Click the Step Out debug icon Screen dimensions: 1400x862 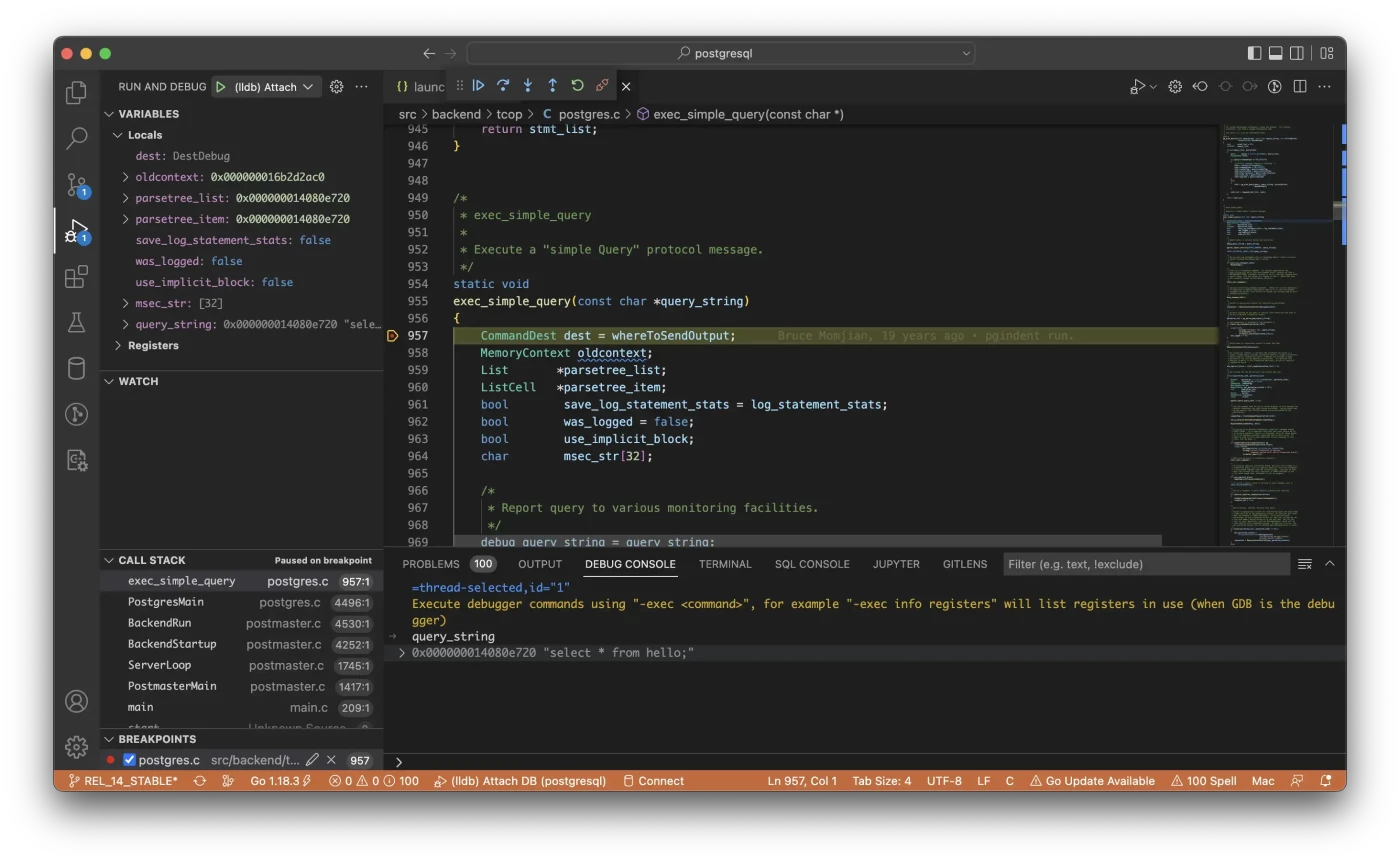pos(552,85)
